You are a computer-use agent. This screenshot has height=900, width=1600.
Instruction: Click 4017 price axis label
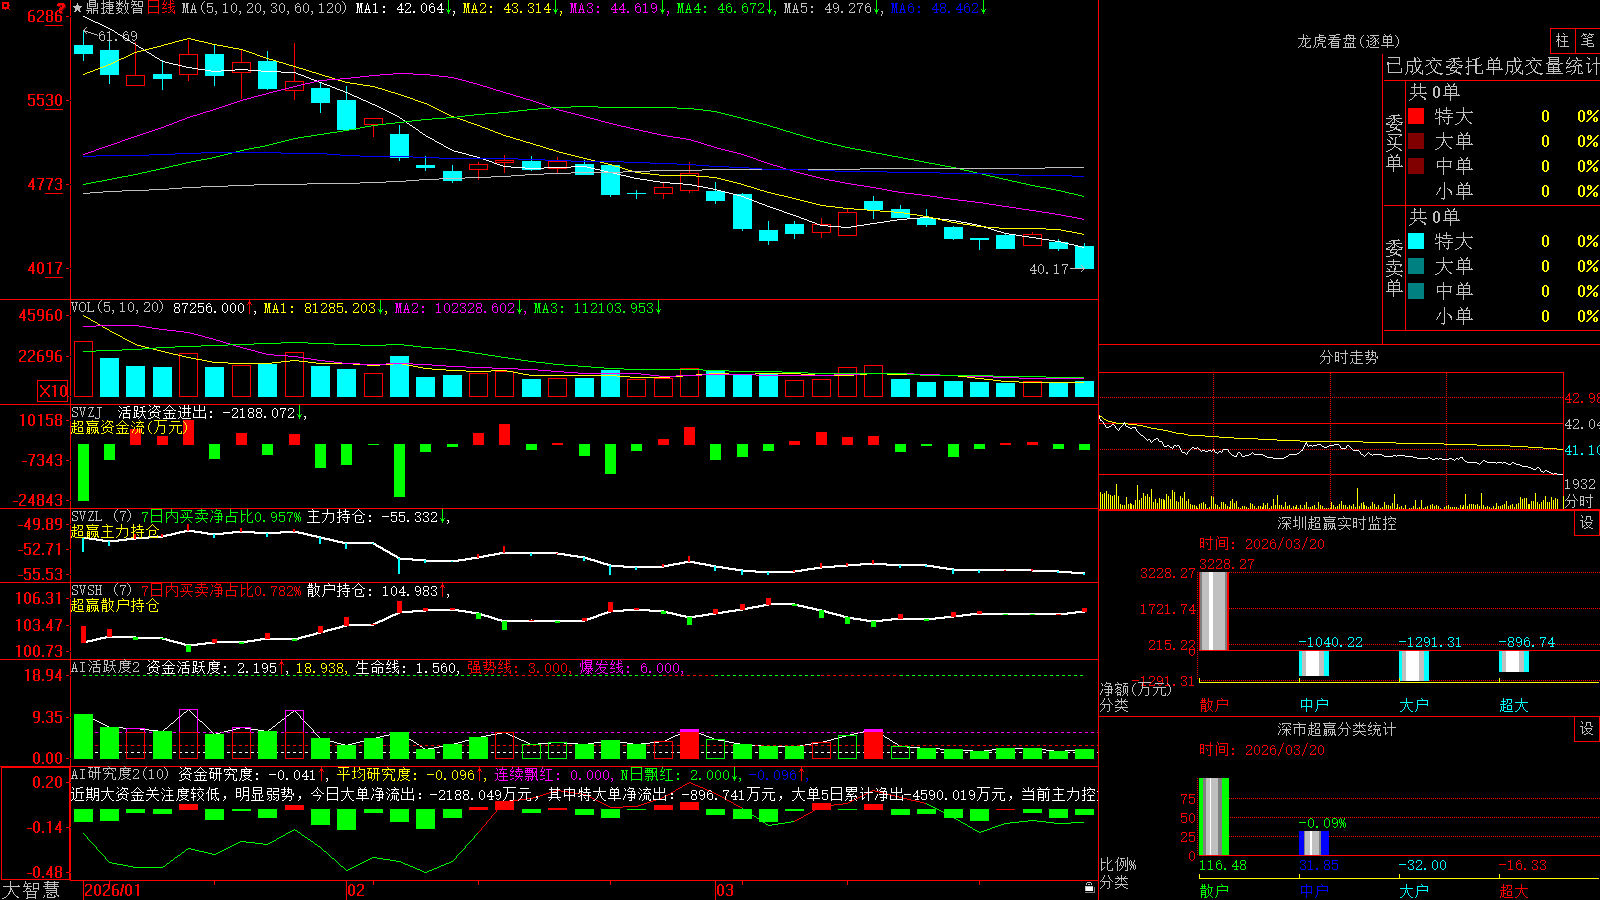click(45, 268)
